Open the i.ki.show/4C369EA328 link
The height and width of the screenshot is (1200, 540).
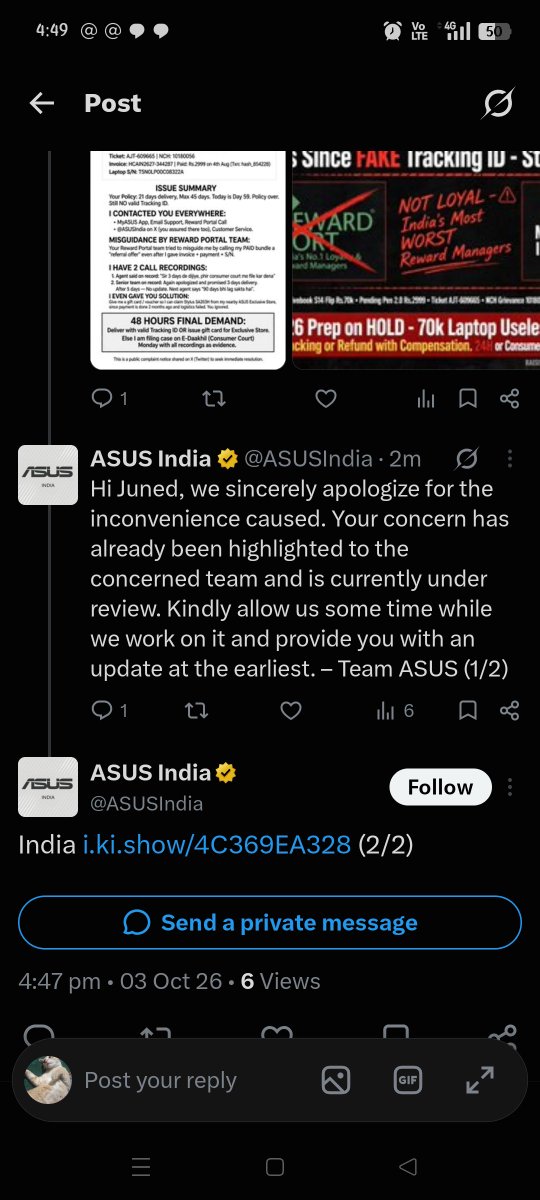216,845
